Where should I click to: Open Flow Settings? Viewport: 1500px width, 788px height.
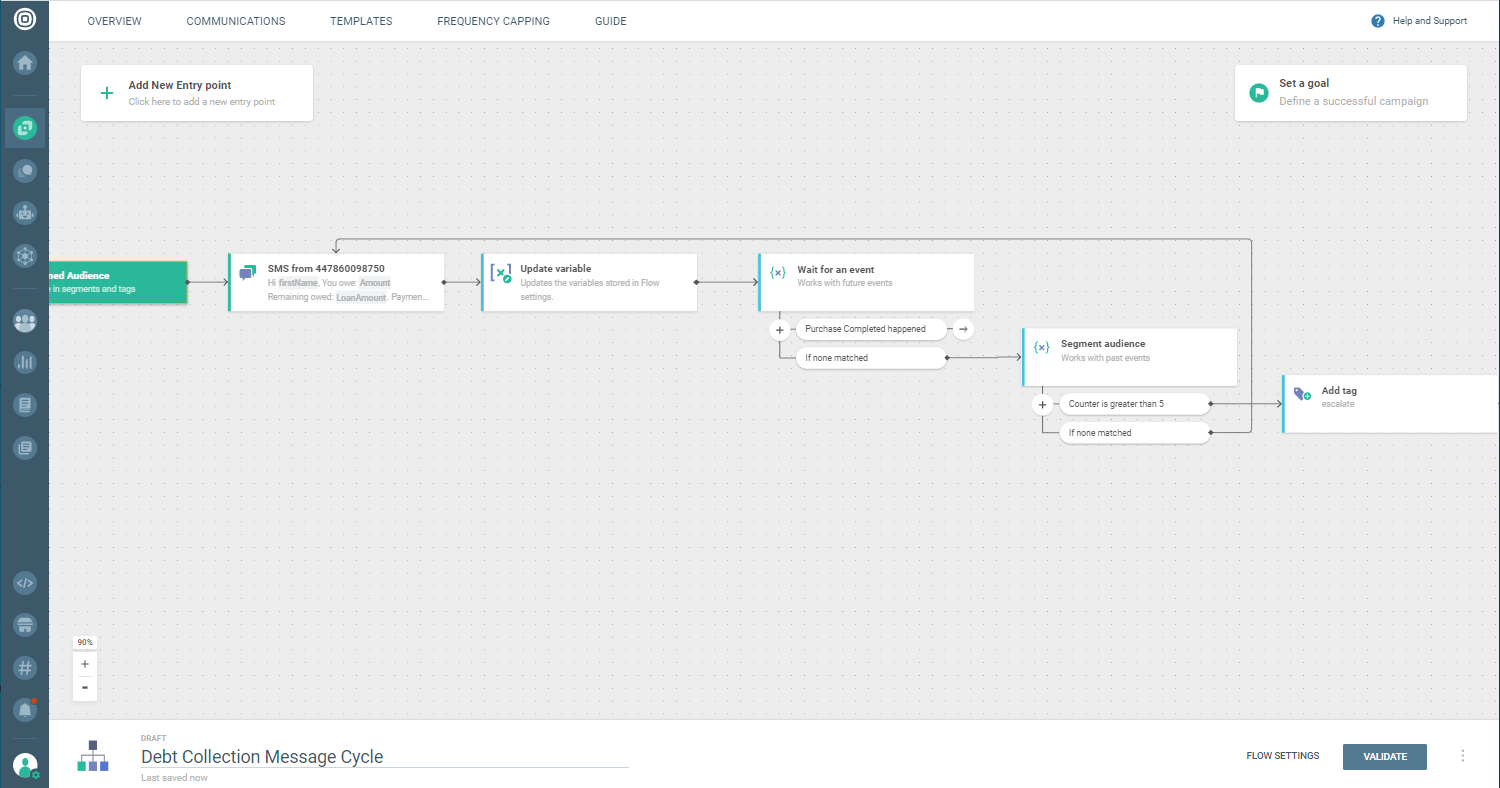1282,757
